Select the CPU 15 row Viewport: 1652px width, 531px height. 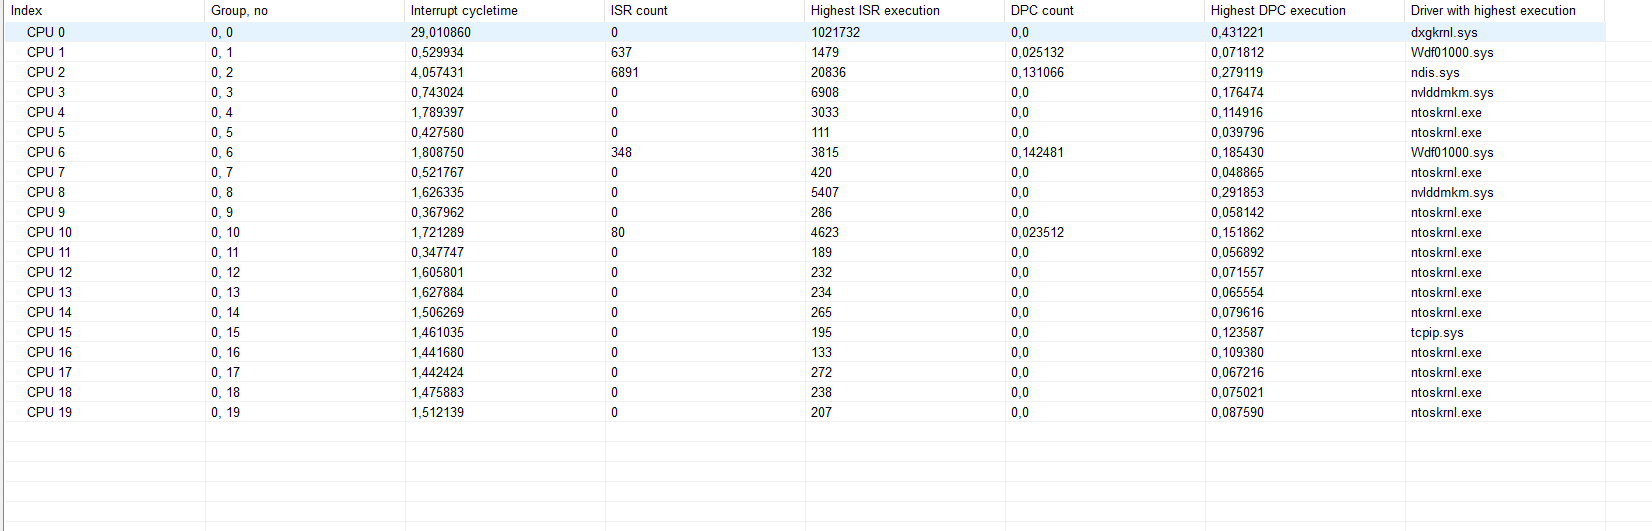pos(49,332)
